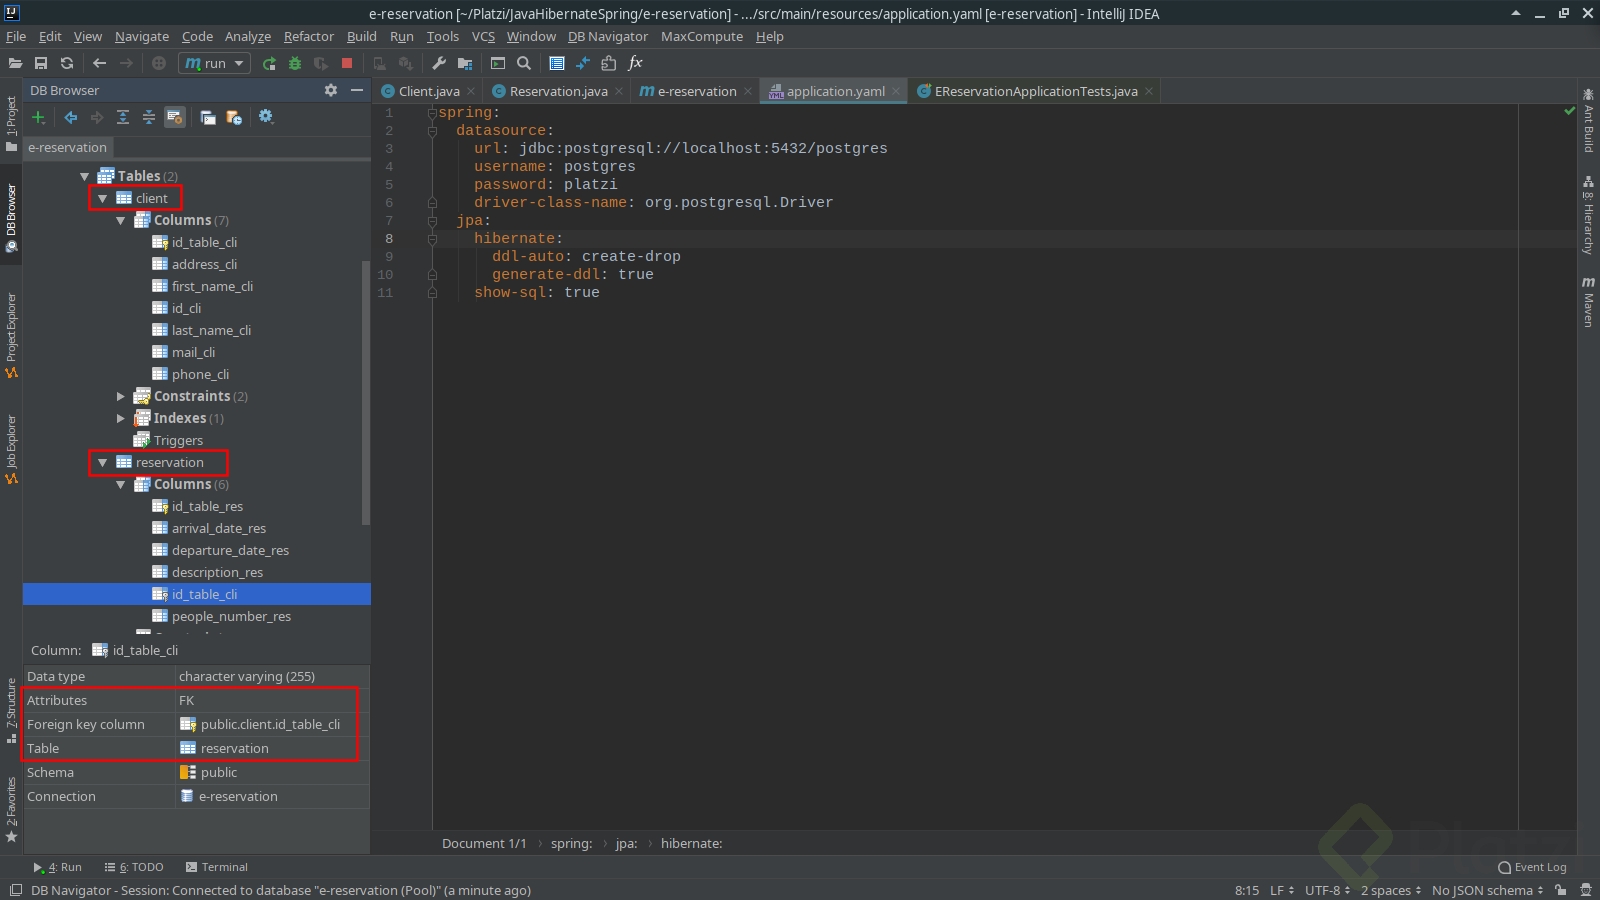Toggle the 1: Project tool window
1600x900 pixels.
11,123
